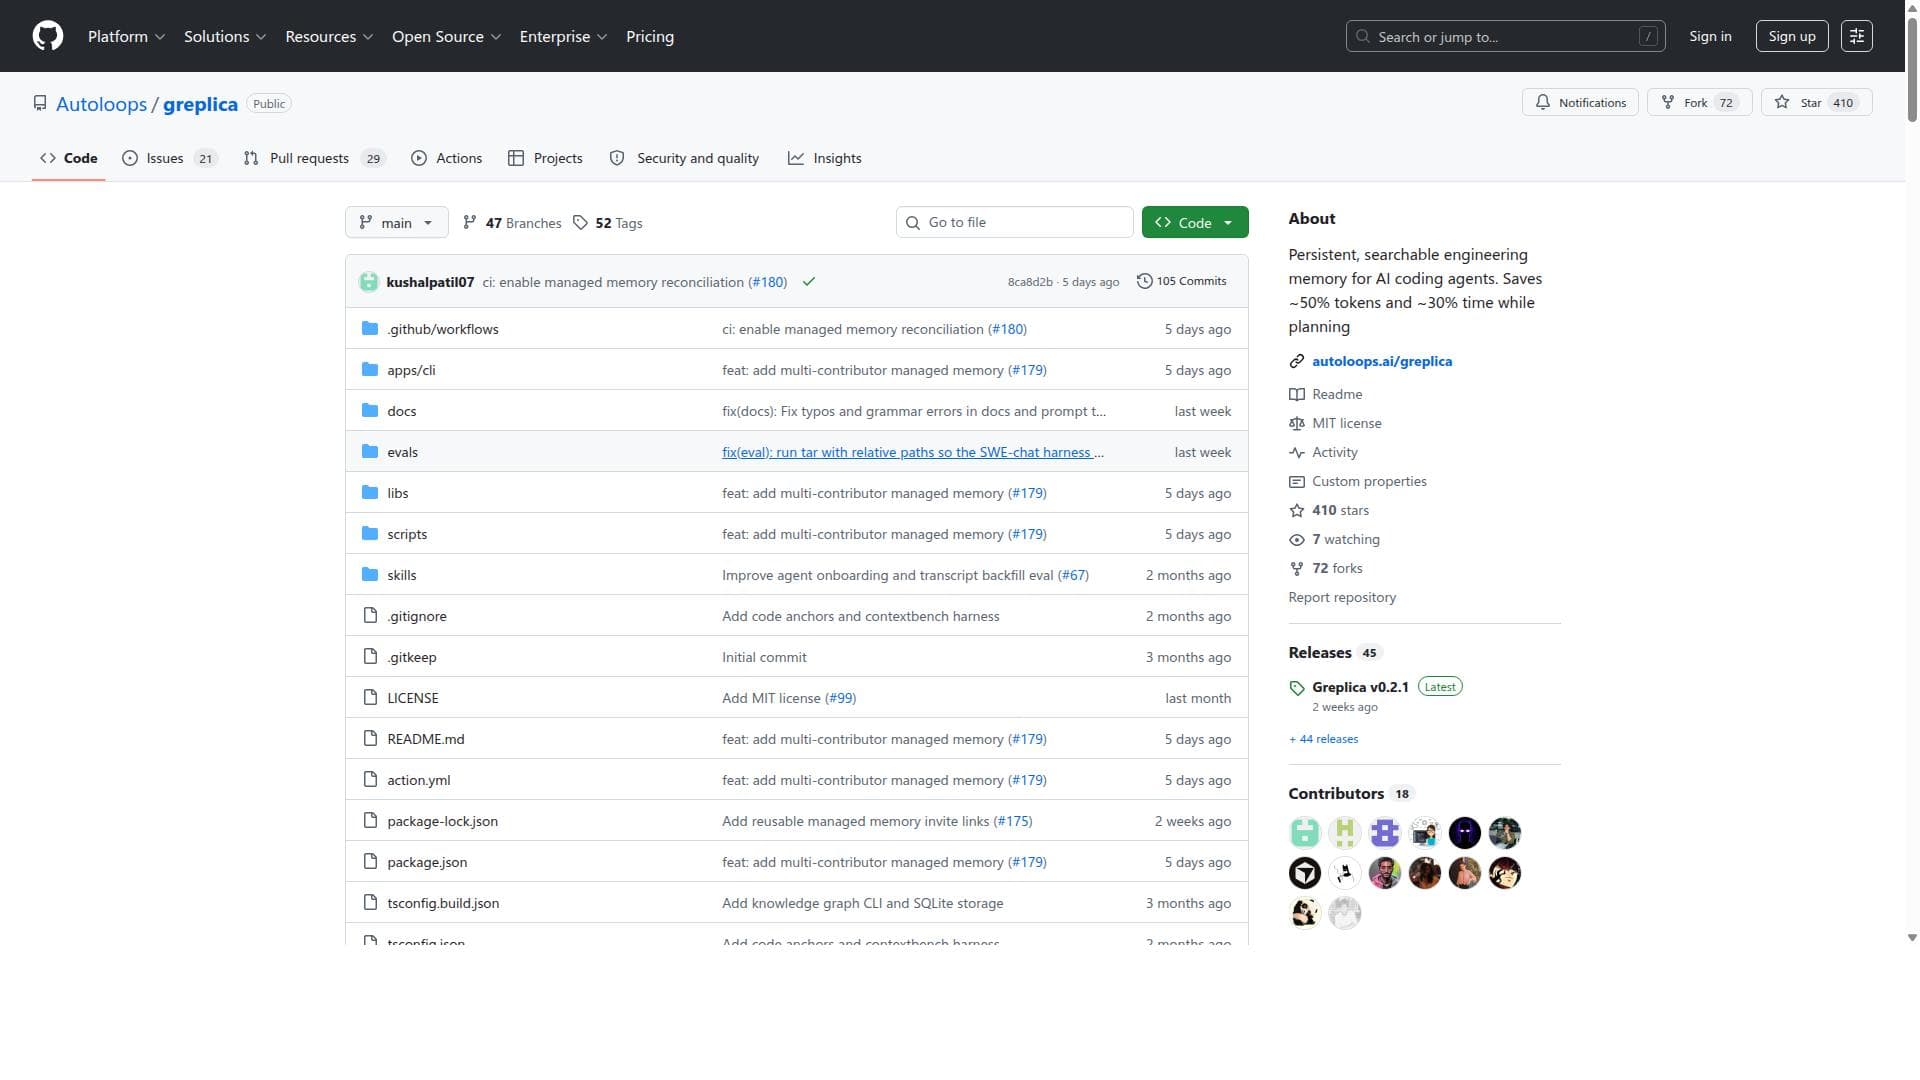Open the scripts folder
The image size is (1920, 1080).
pyautogui.click(x=407, y=534)
